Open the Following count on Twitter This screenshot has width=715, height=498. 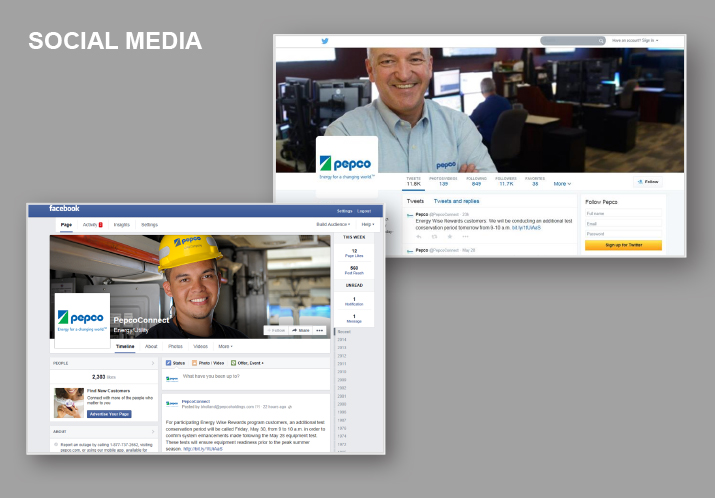[477, 182]
